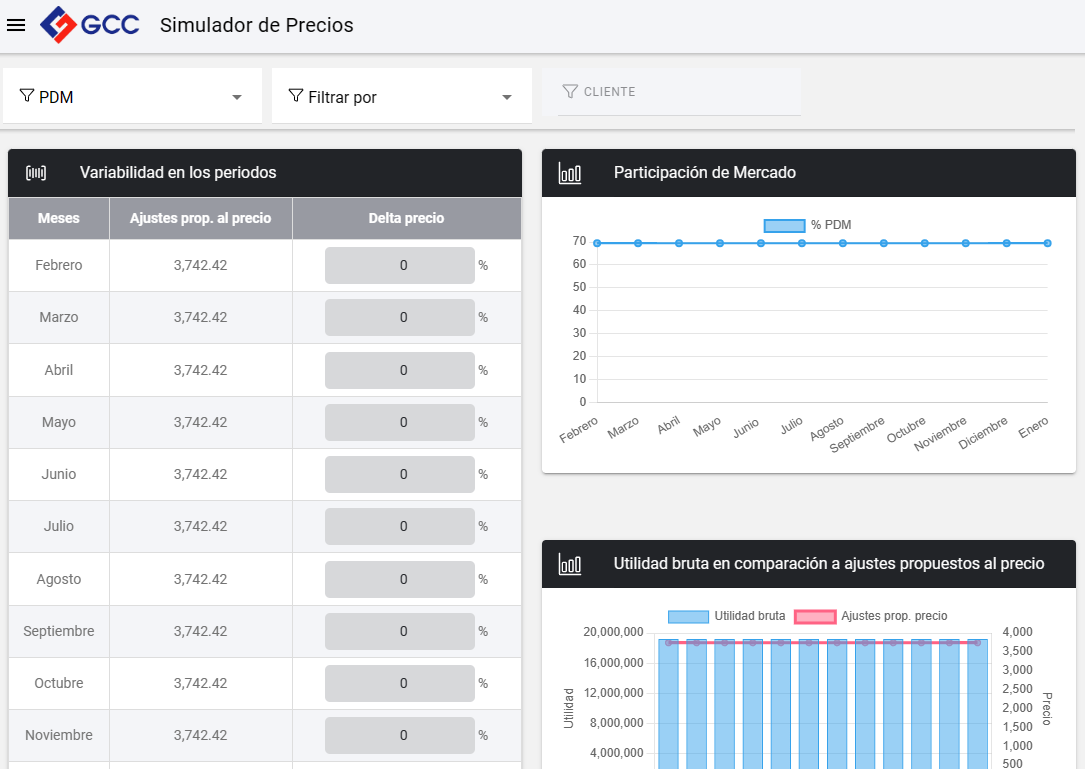Expand the PDM dropdown arrow
The height and width of the screenshot is (769, 1085).
237,97
